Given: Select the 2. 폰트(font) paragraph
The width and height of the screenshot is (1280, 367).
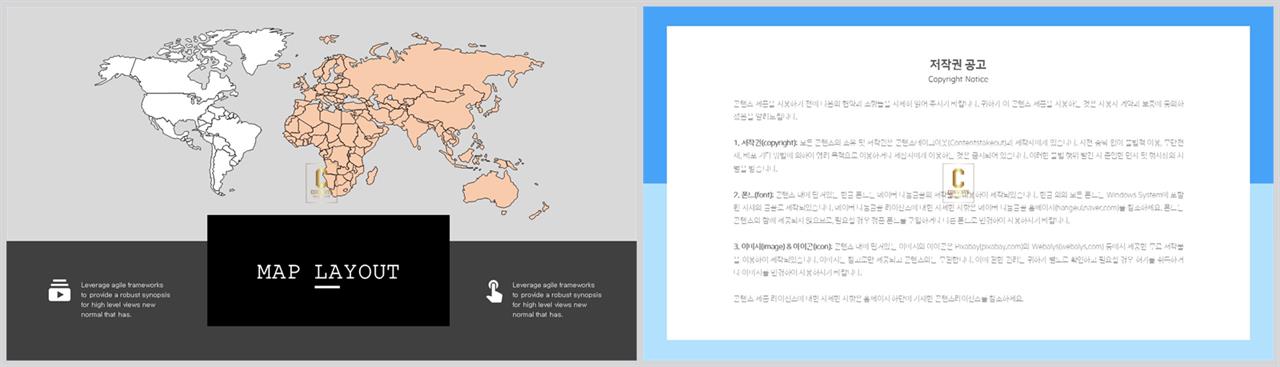Looking at the screenshot, I should (958, 209).
